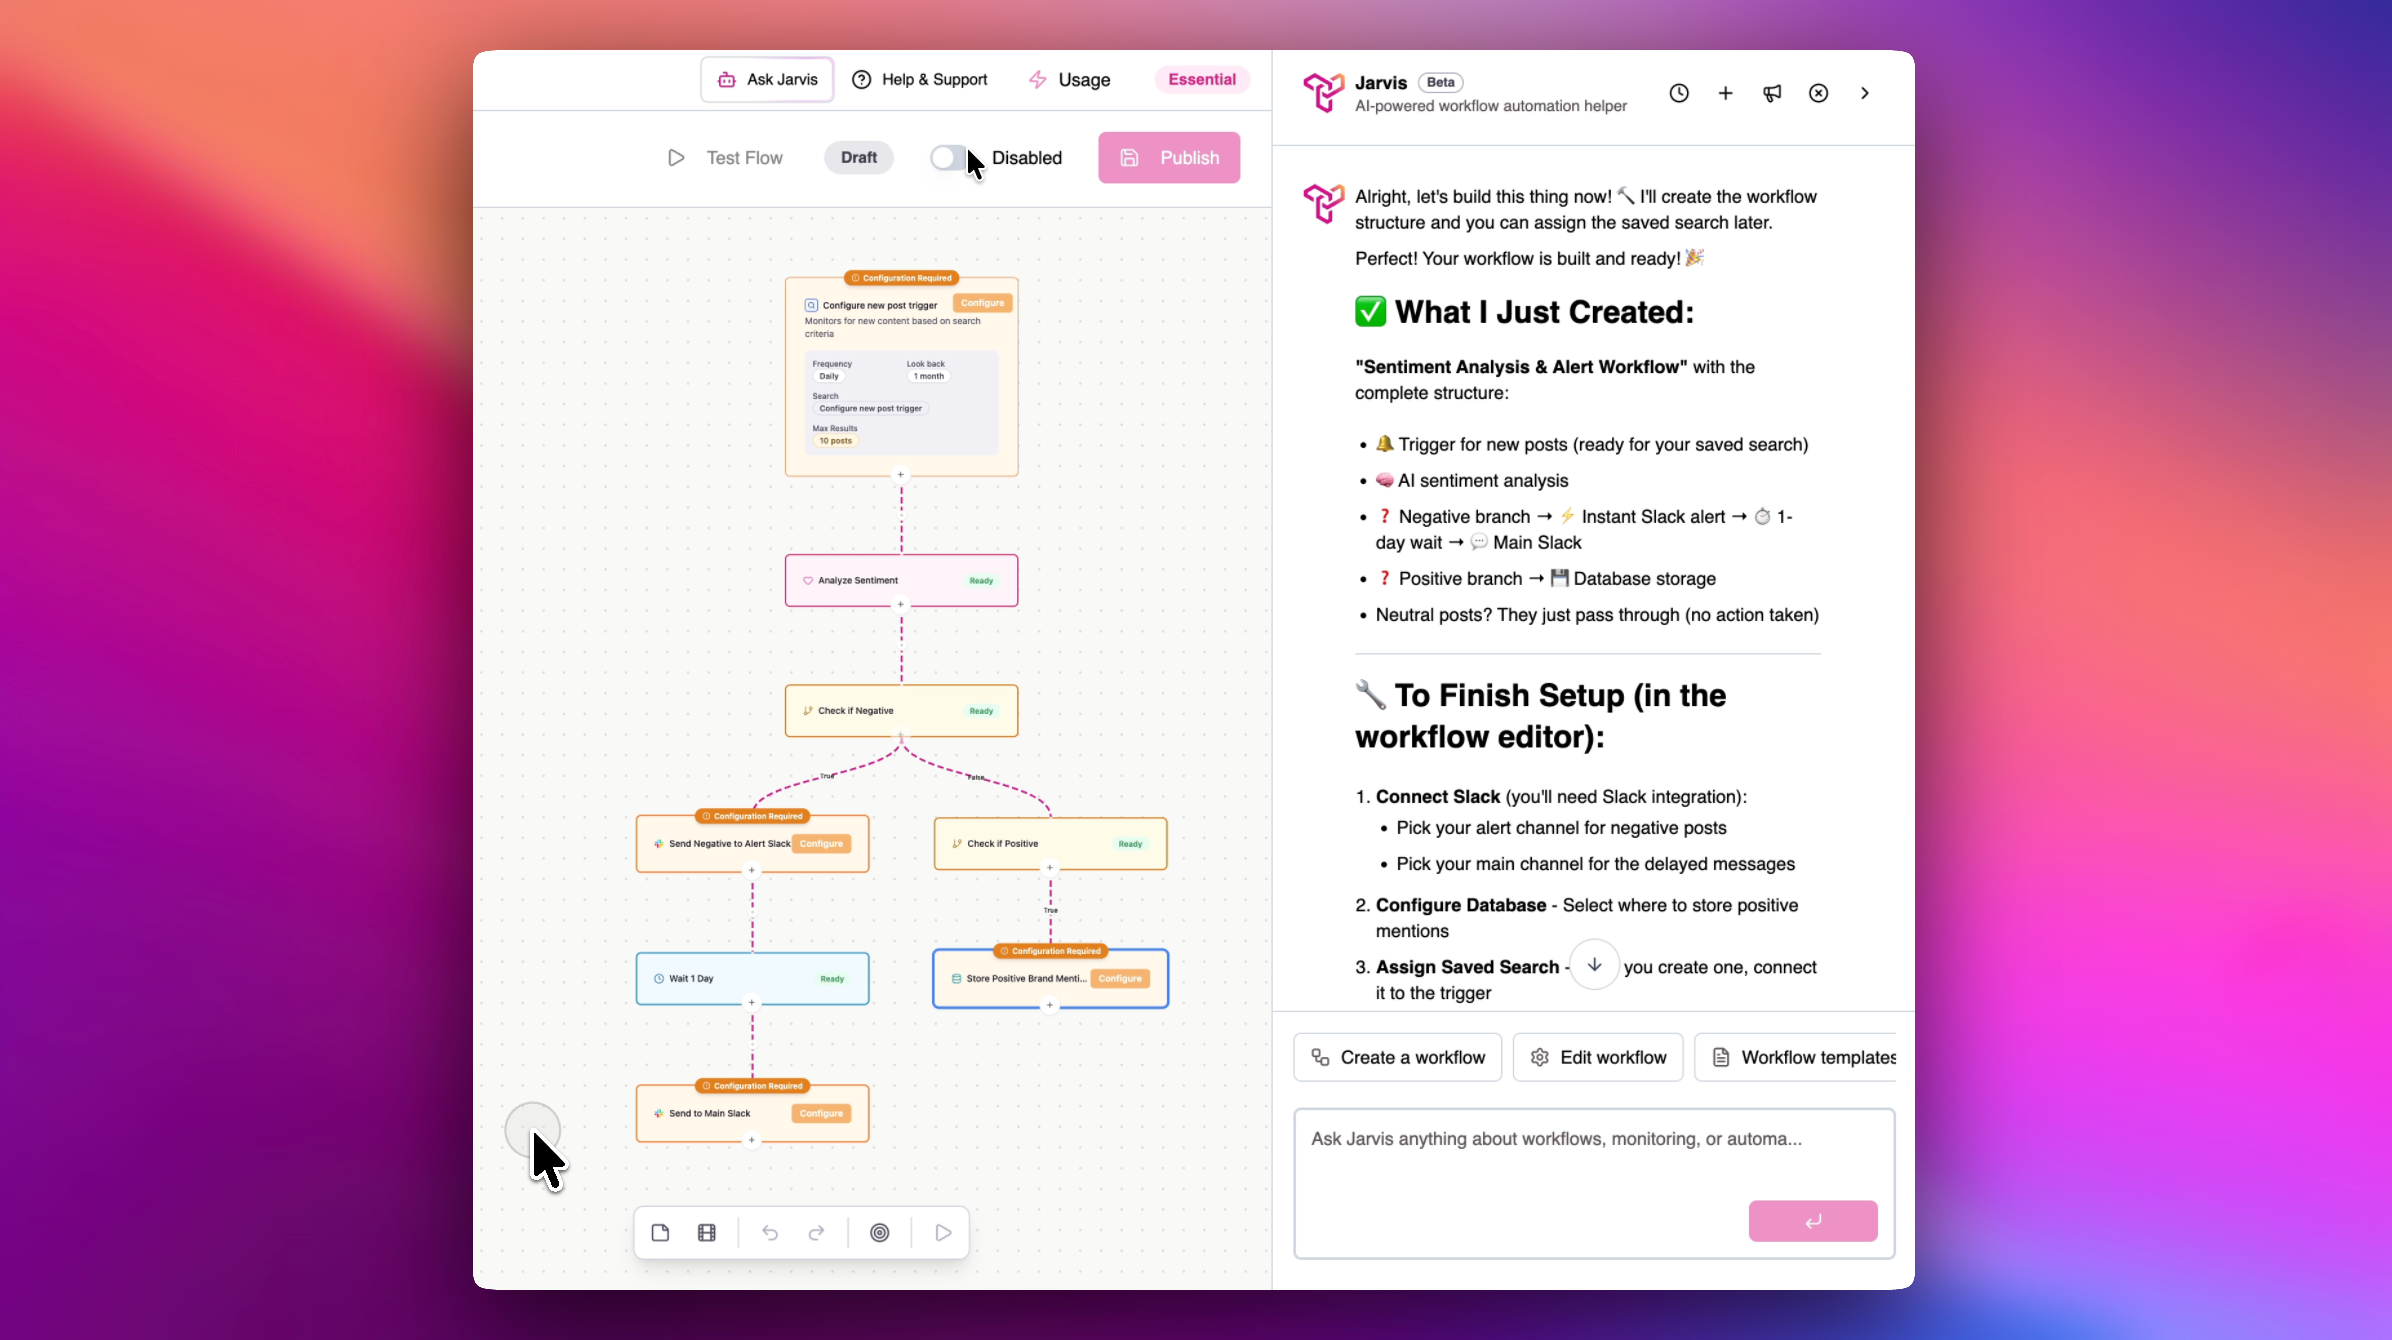Click the search icon on the trigger node
The height and width of the screenshot is (1340, 2392).
[x=811, y=305]
